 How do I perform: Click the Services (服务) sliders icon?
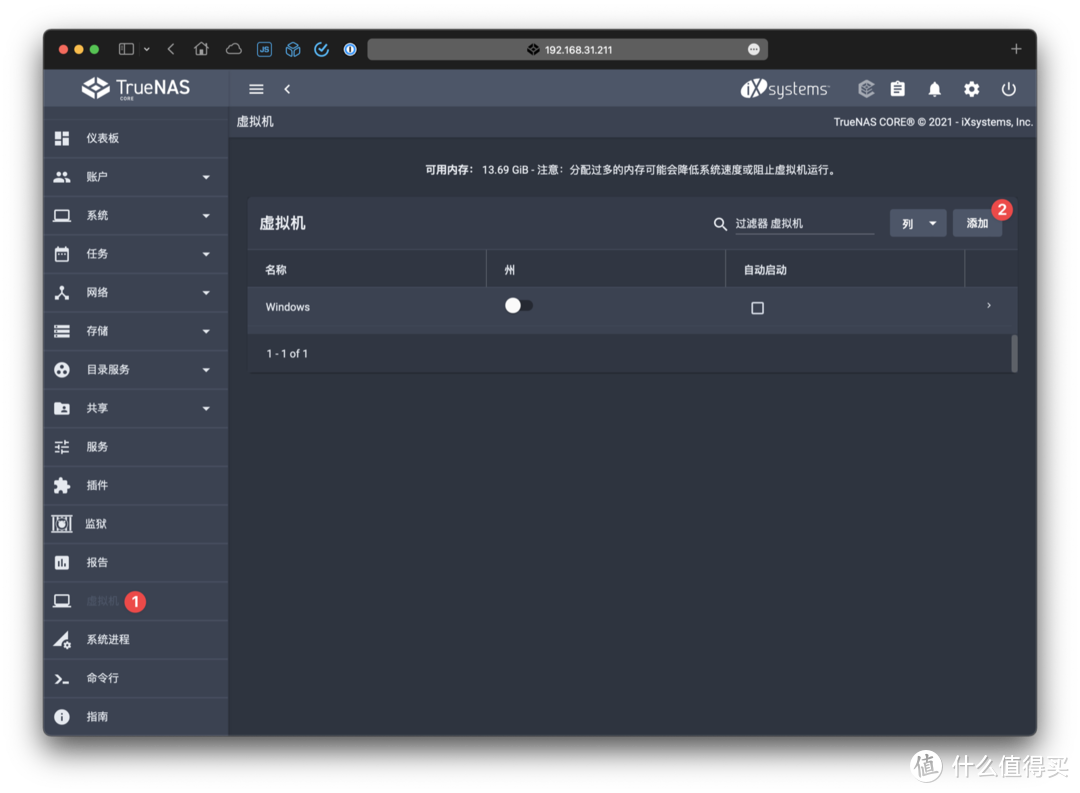(62, 447)
